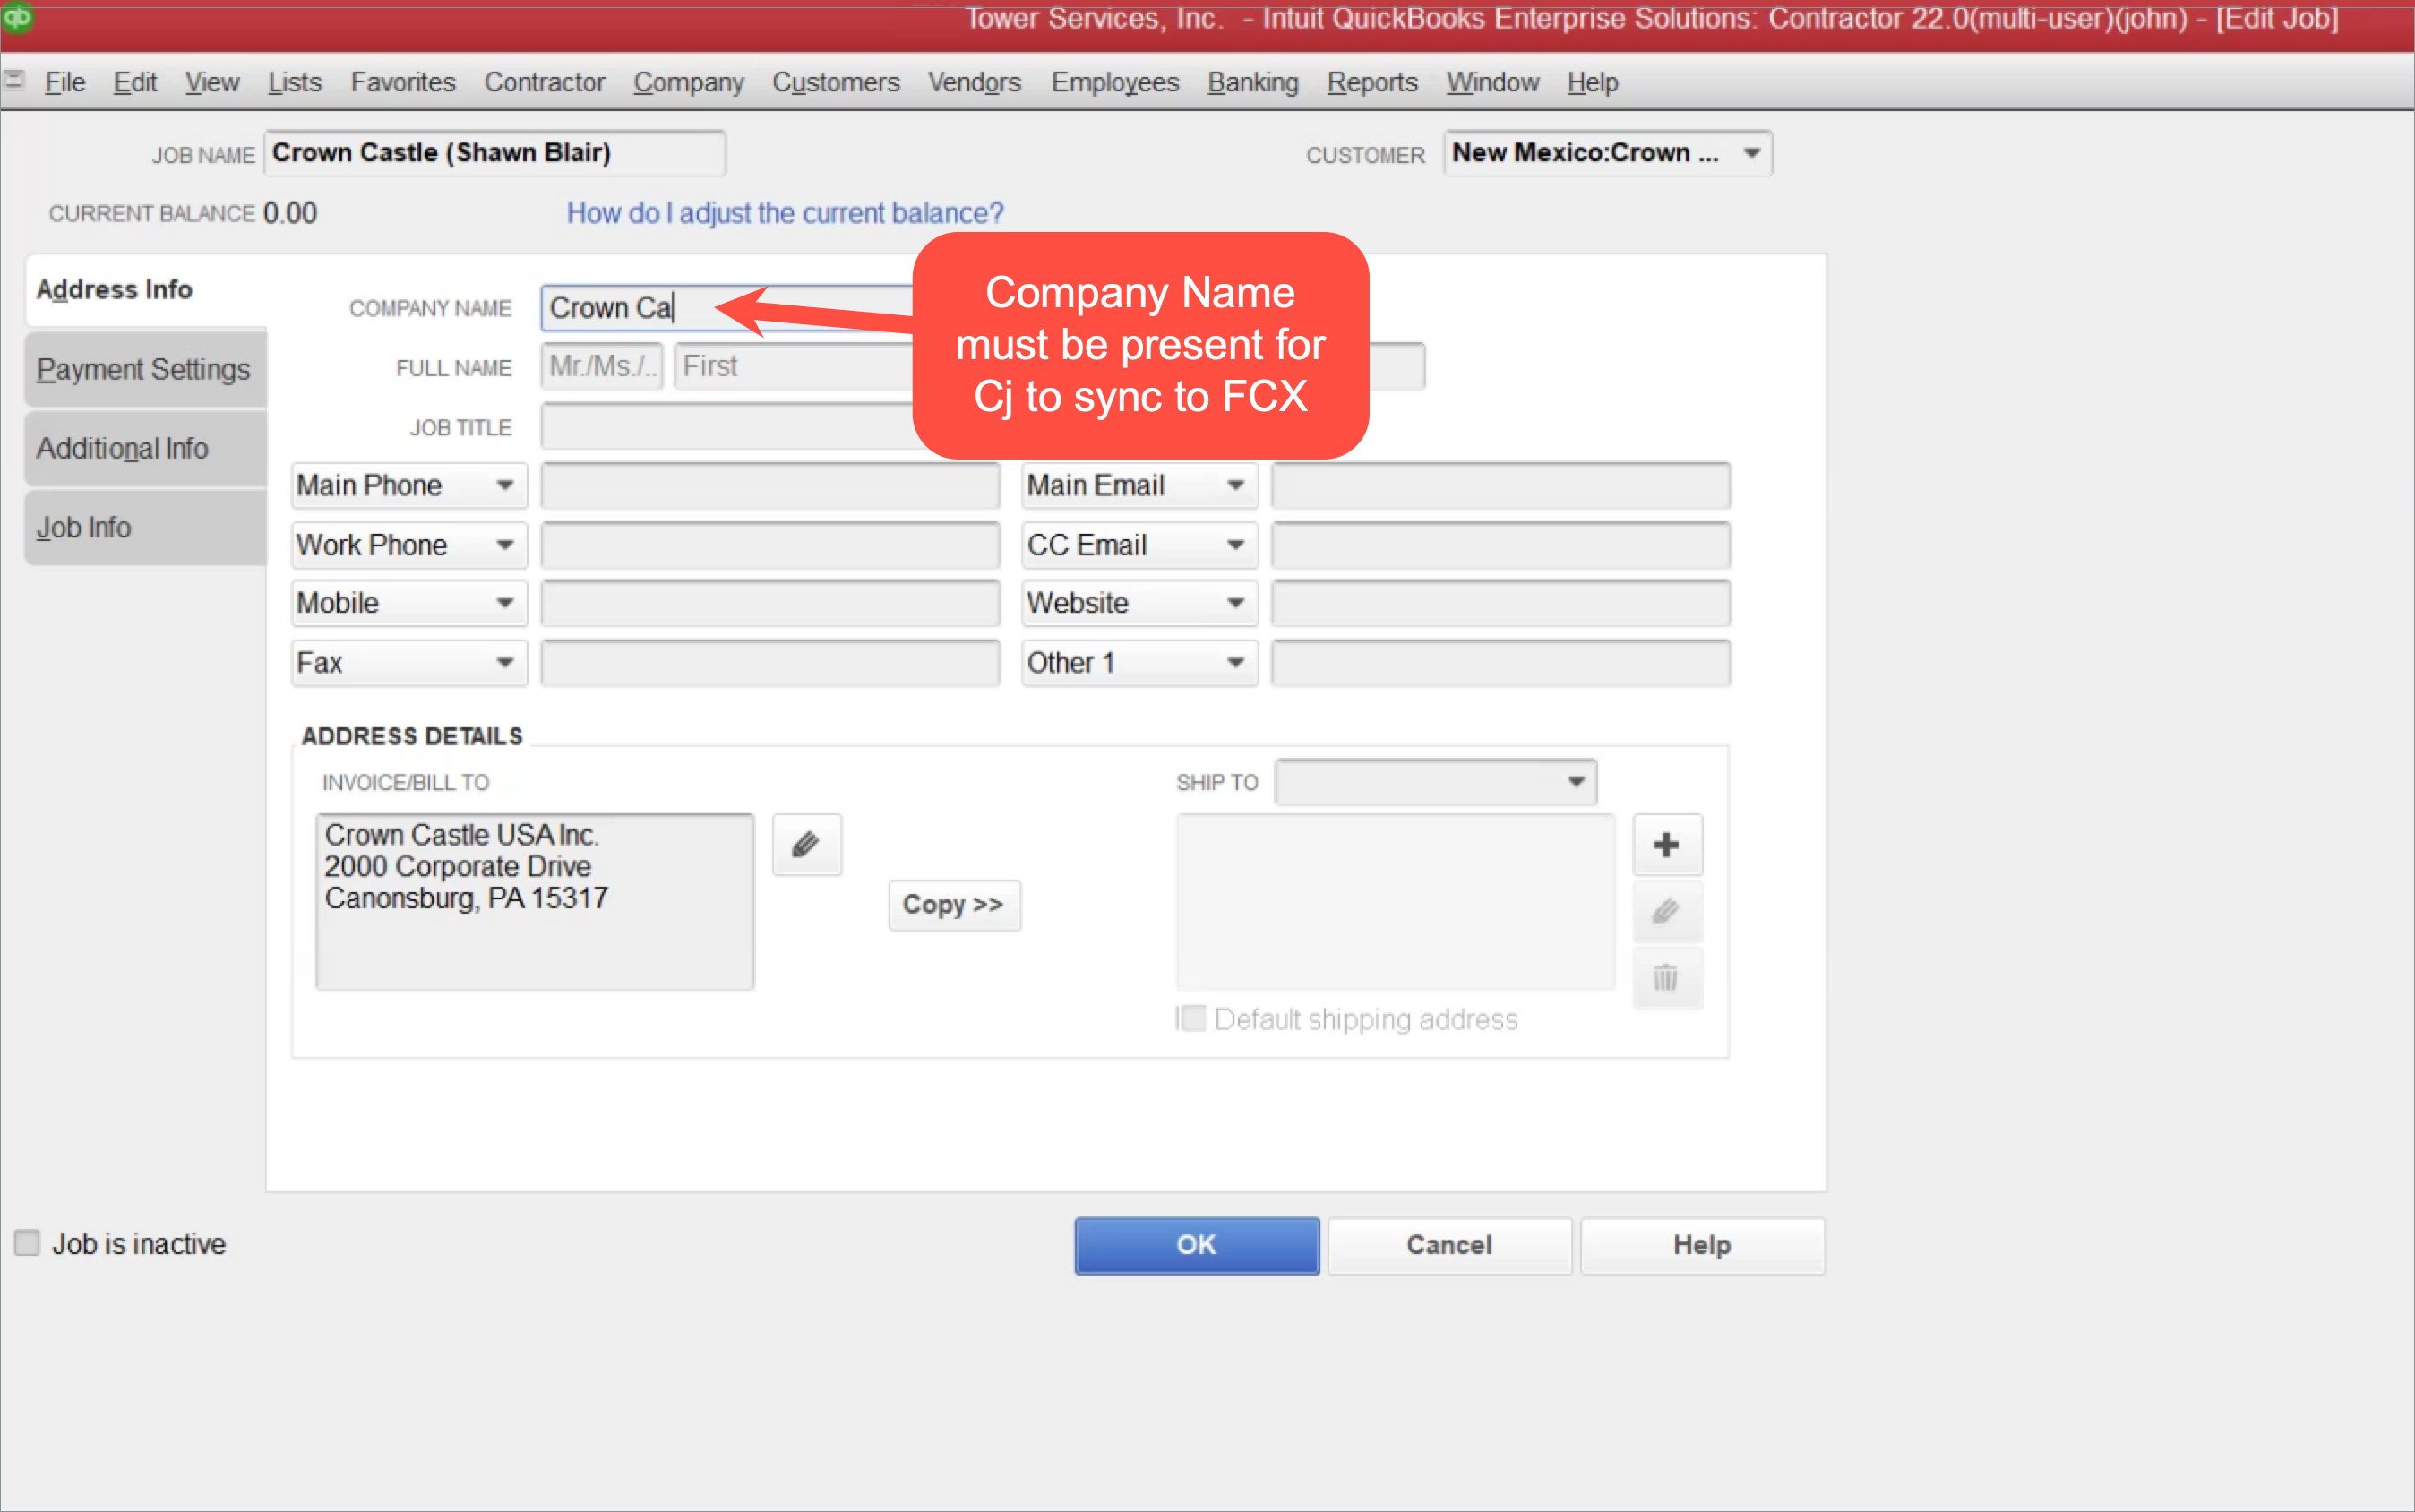
Task: Open the Reports menu
Action: (x=1372, y=82)
